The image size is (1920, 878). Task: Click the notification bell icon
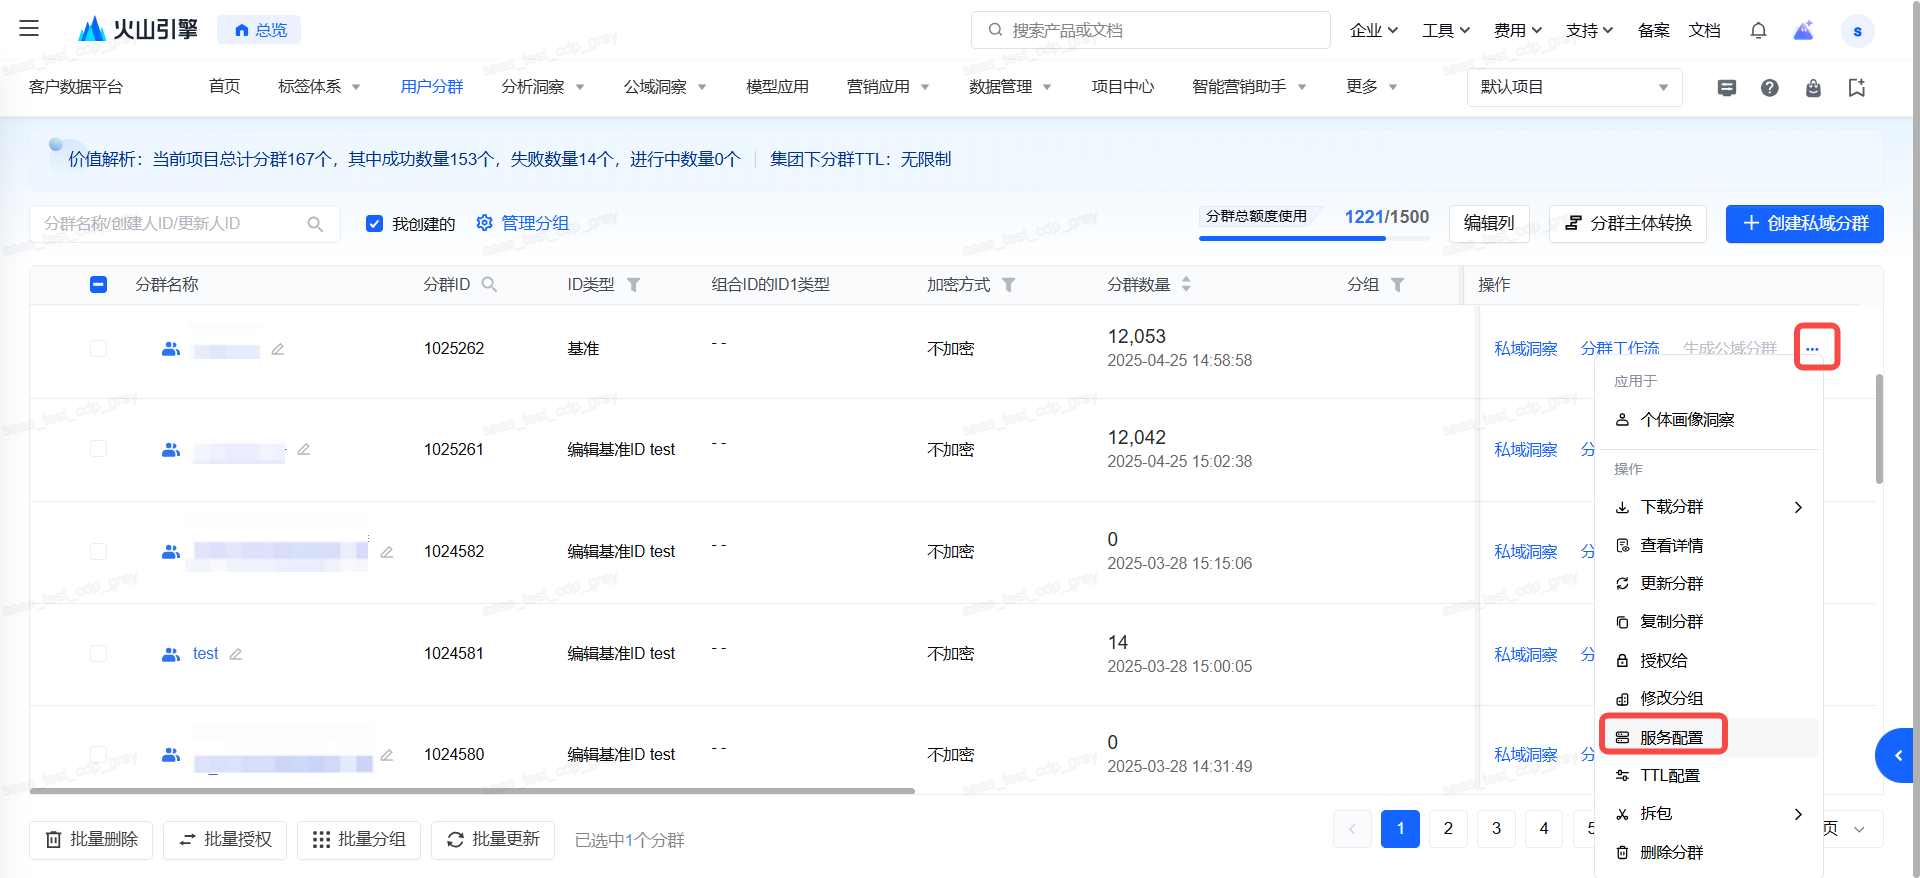[x=1758, y=31]
